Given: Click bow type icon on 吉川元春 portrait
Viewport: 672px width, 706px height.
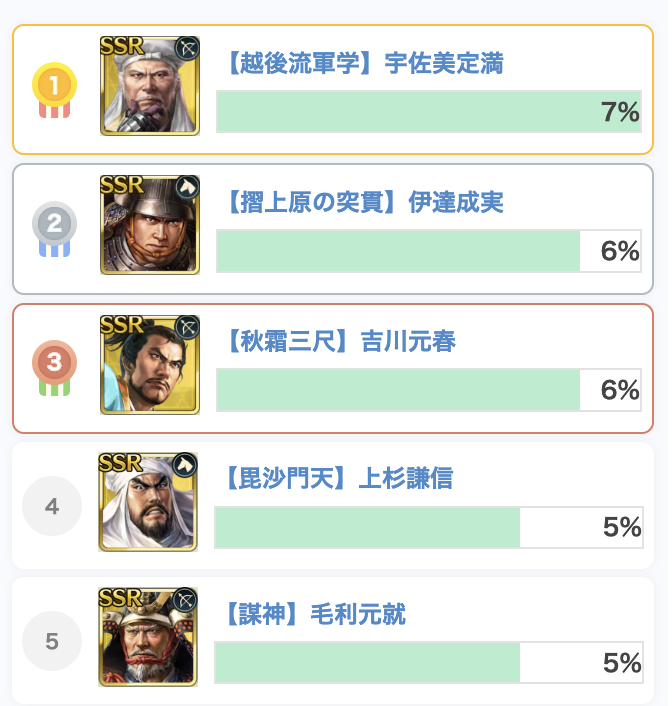Looking at the screenshot, I should tap(187, 327).
